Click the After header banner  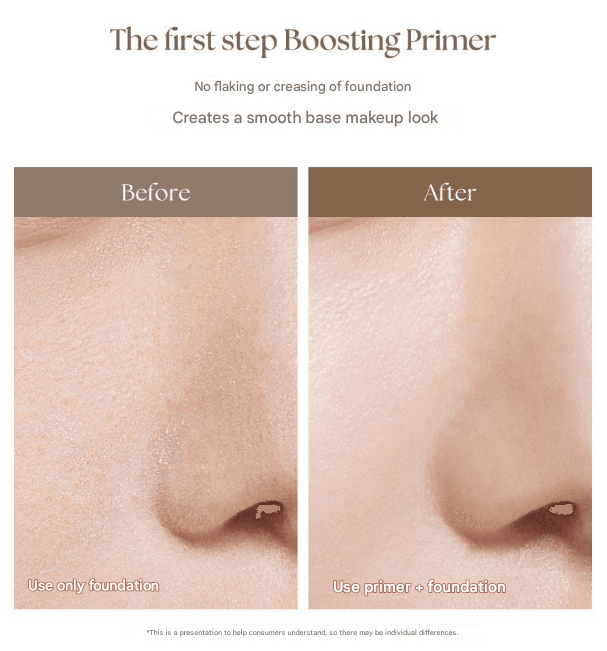point(450,192)
